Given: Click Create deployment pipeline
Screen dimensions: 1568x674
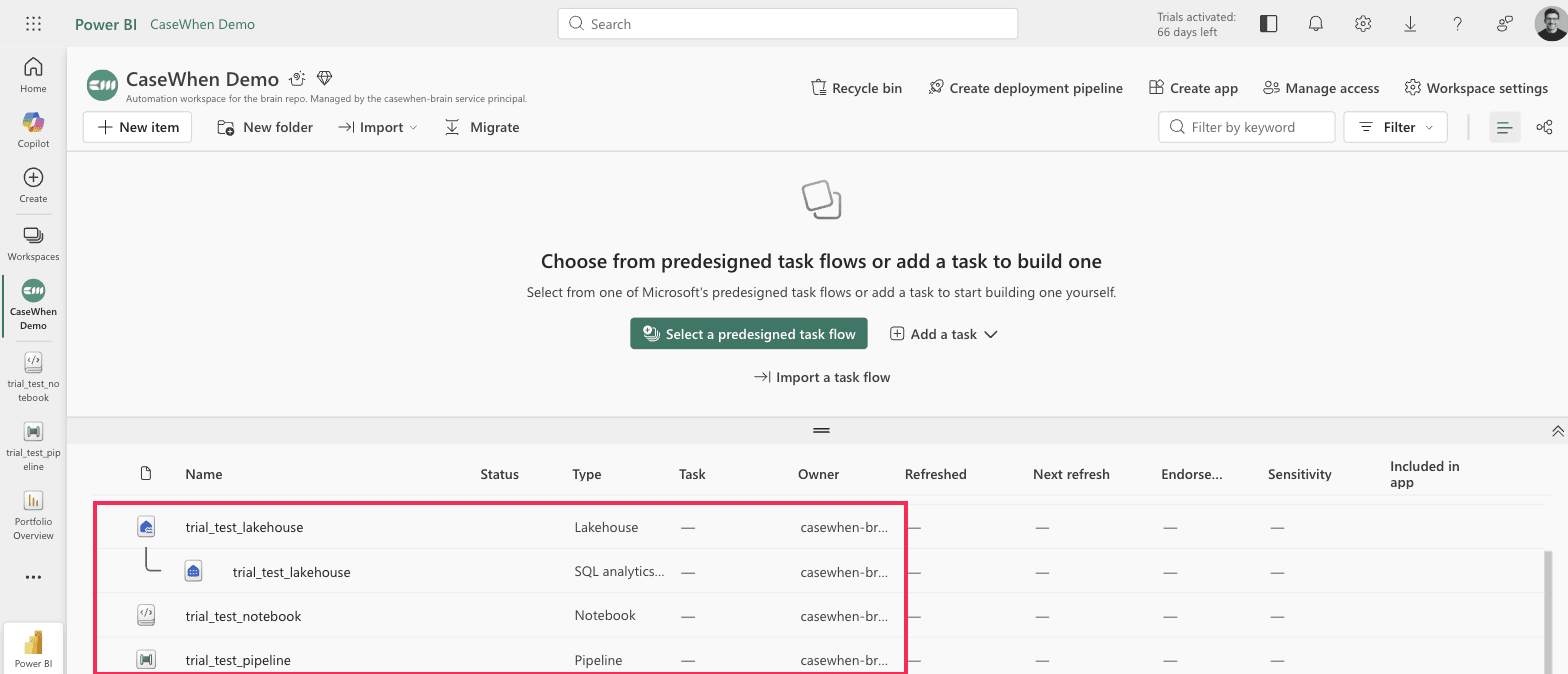Looking at the screenshot, I should 1025,88.
